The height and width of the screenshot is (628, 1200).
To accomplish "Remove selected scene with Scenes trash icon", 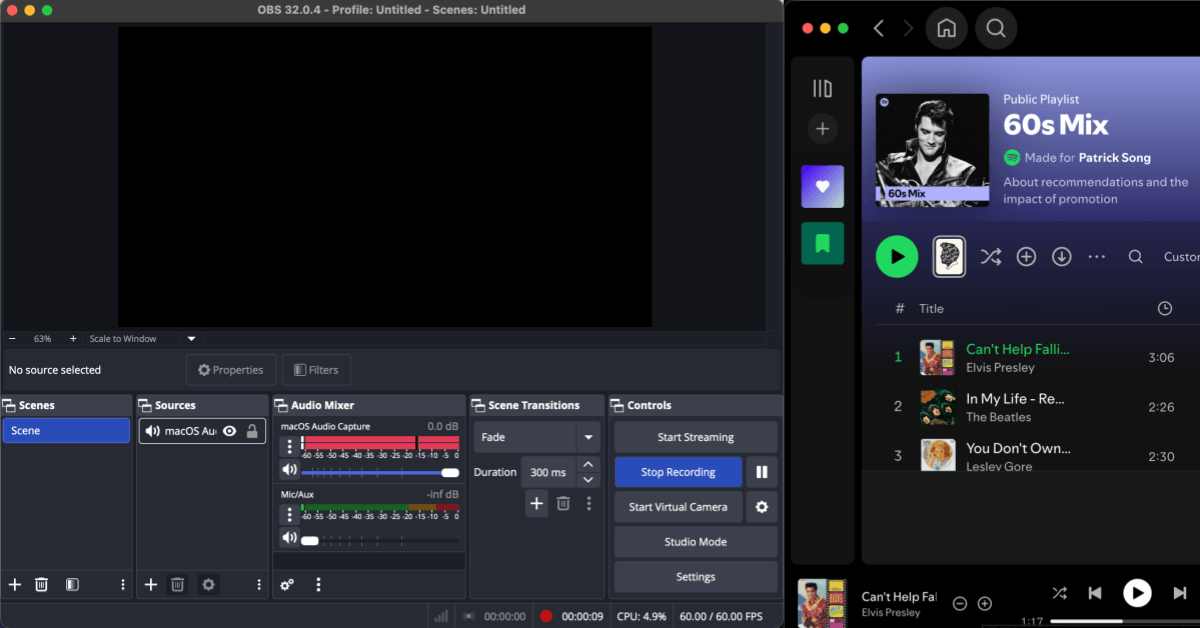I will (x=42, y=584).
